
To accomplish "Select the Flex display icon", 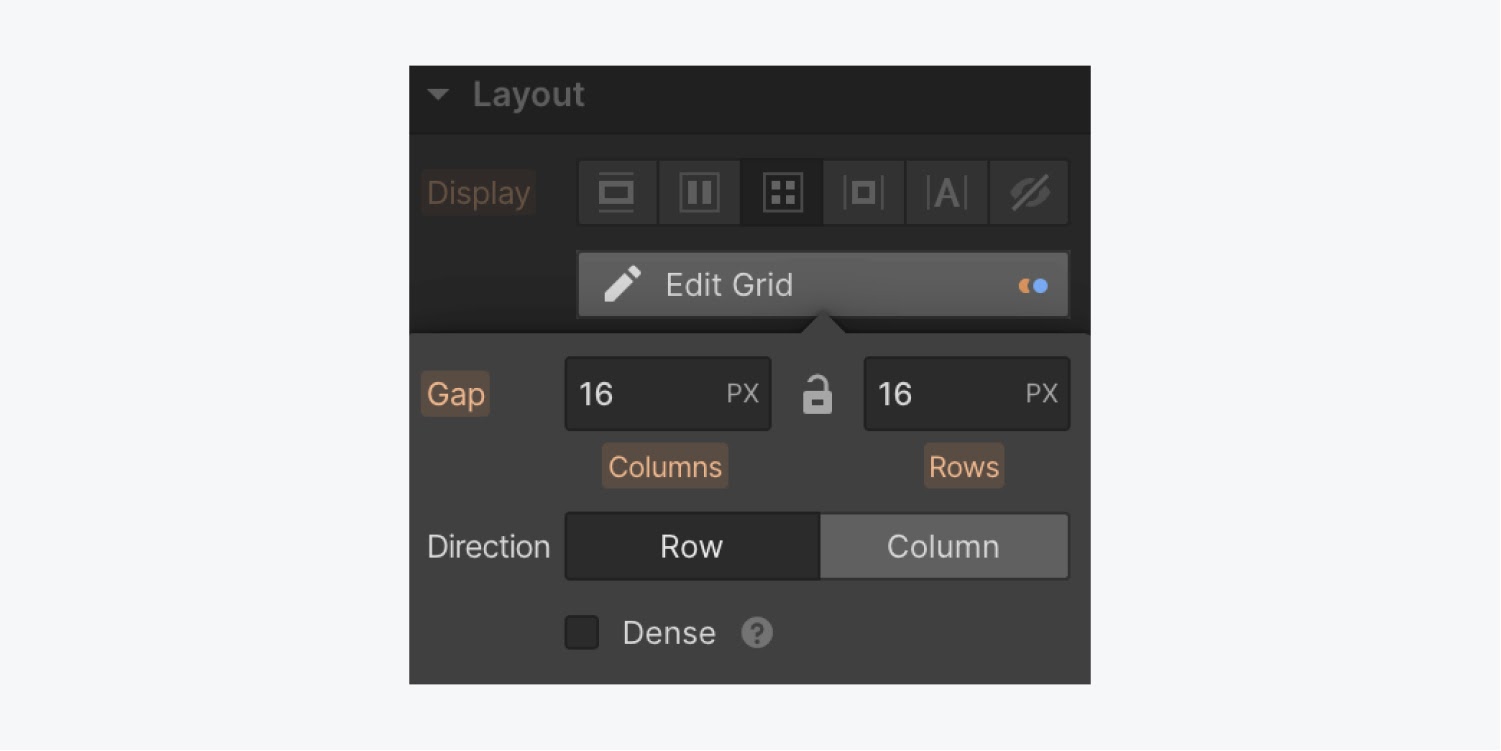I will click(699, 193).
